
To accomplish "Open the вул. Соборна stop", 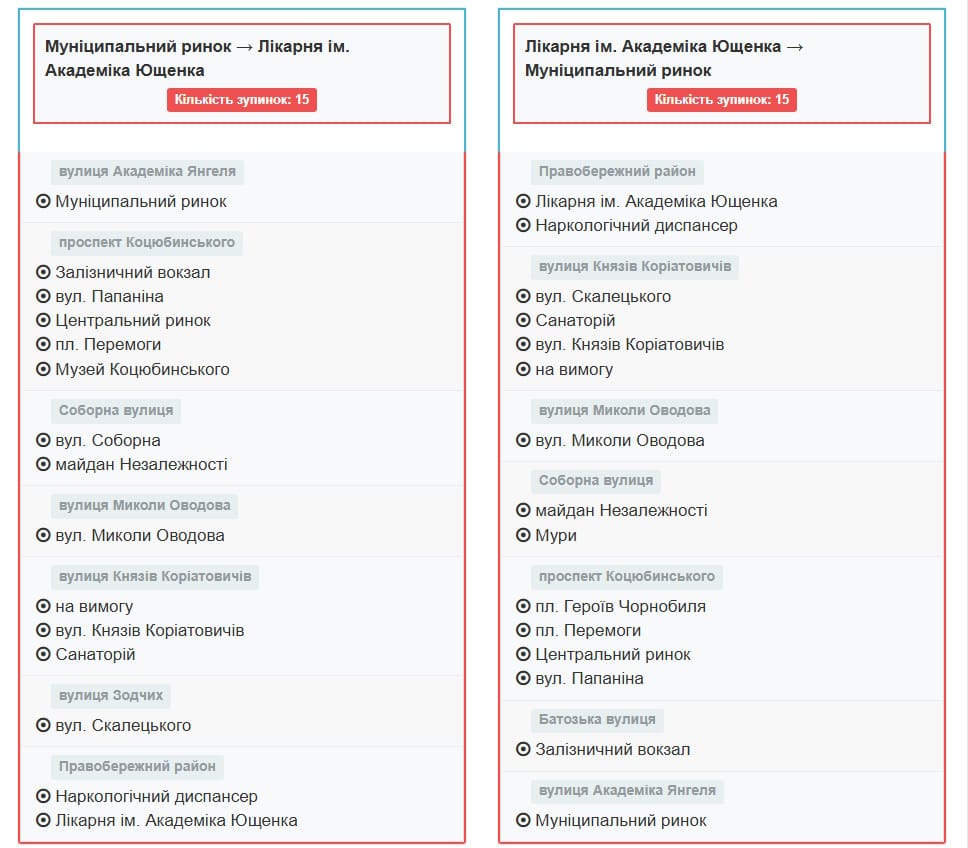I will point(108,440).
